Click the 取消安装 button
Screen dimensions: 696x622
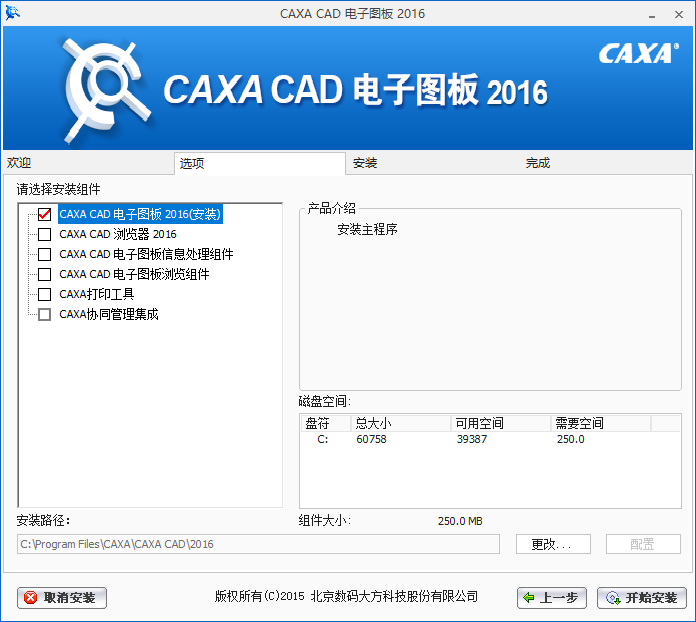[62, 598]
